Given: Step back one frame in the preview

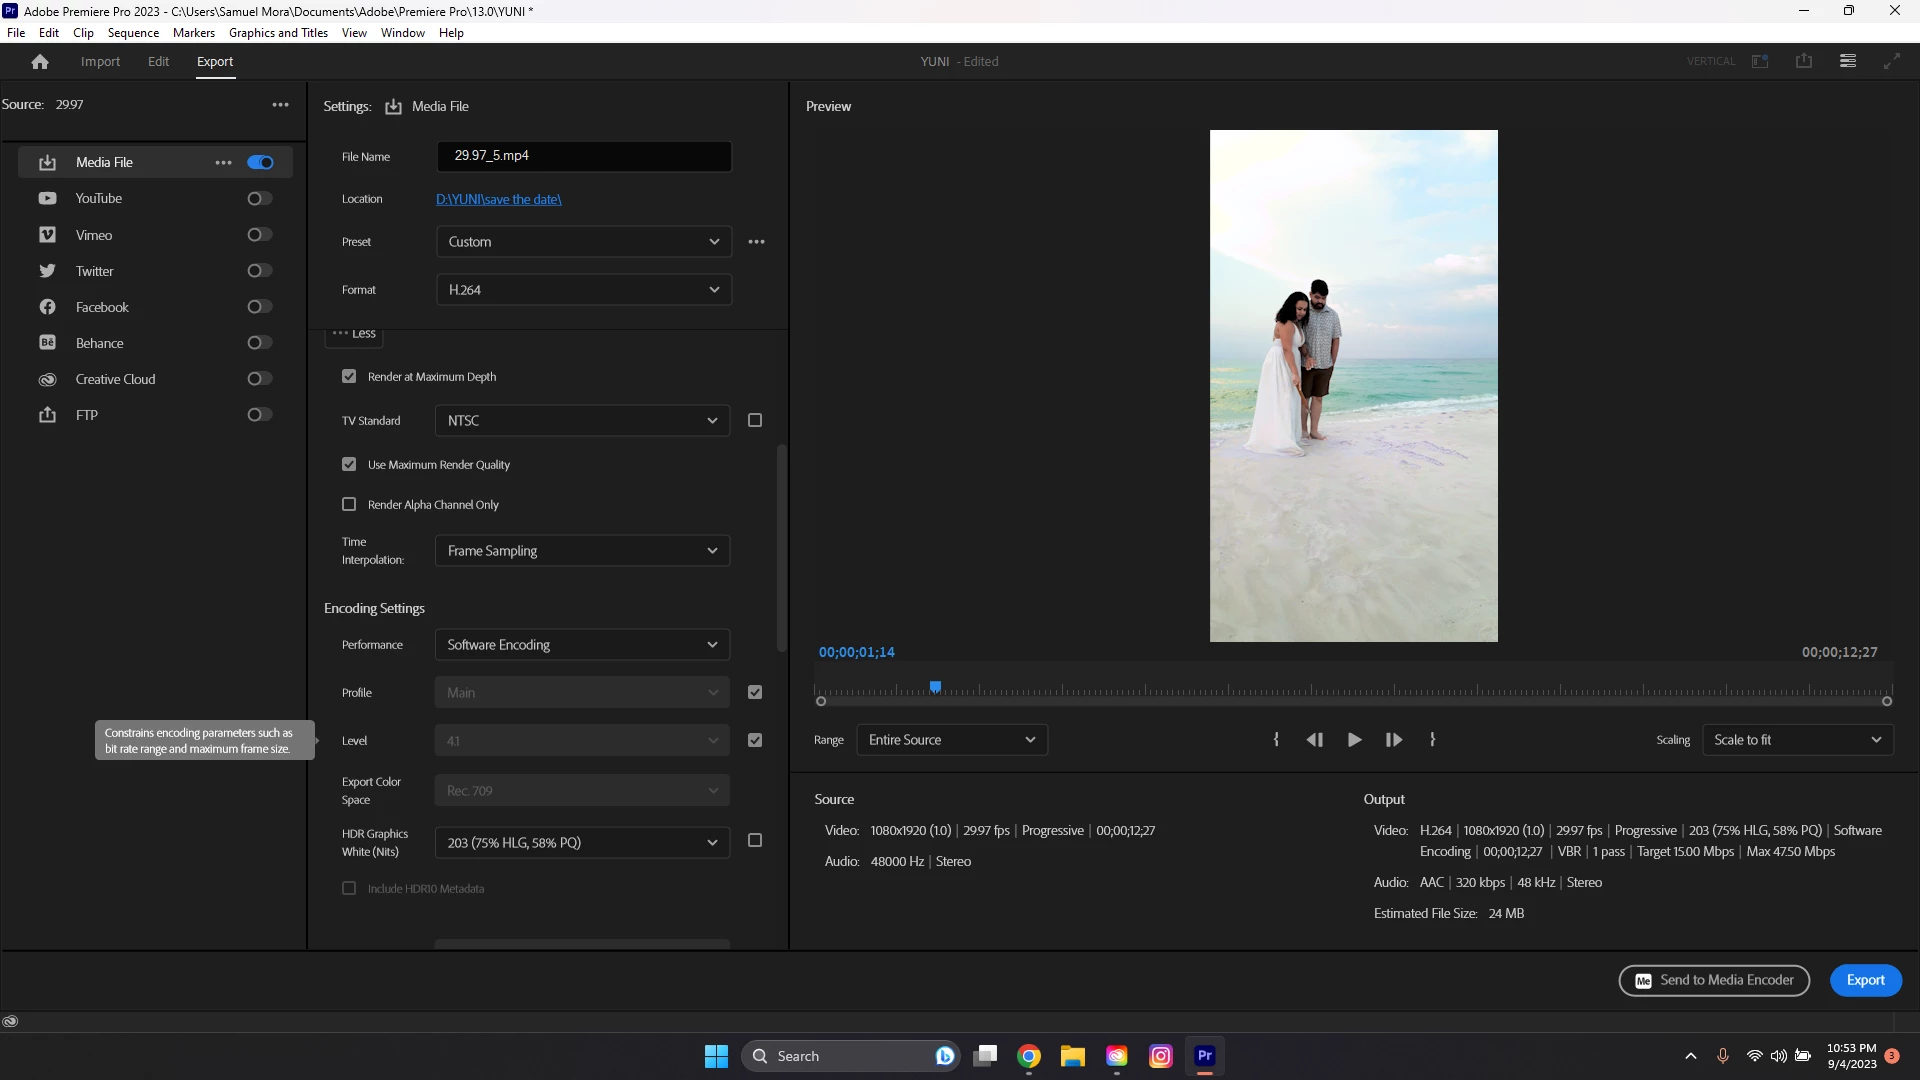Looking at the screenshot, I should (x=1315, y=740).
